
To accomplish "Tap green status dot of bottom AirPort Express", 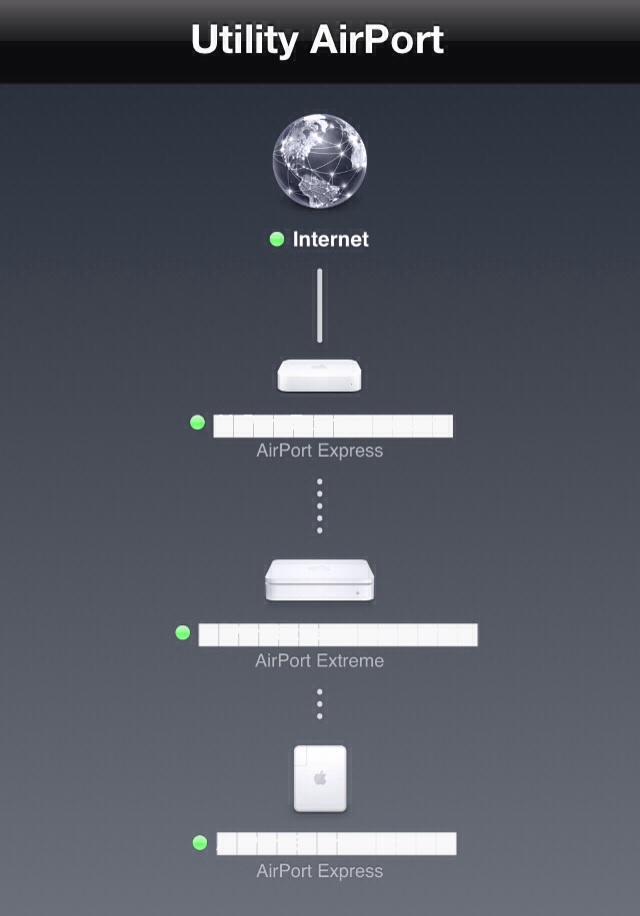I will (x=200, y=842).
